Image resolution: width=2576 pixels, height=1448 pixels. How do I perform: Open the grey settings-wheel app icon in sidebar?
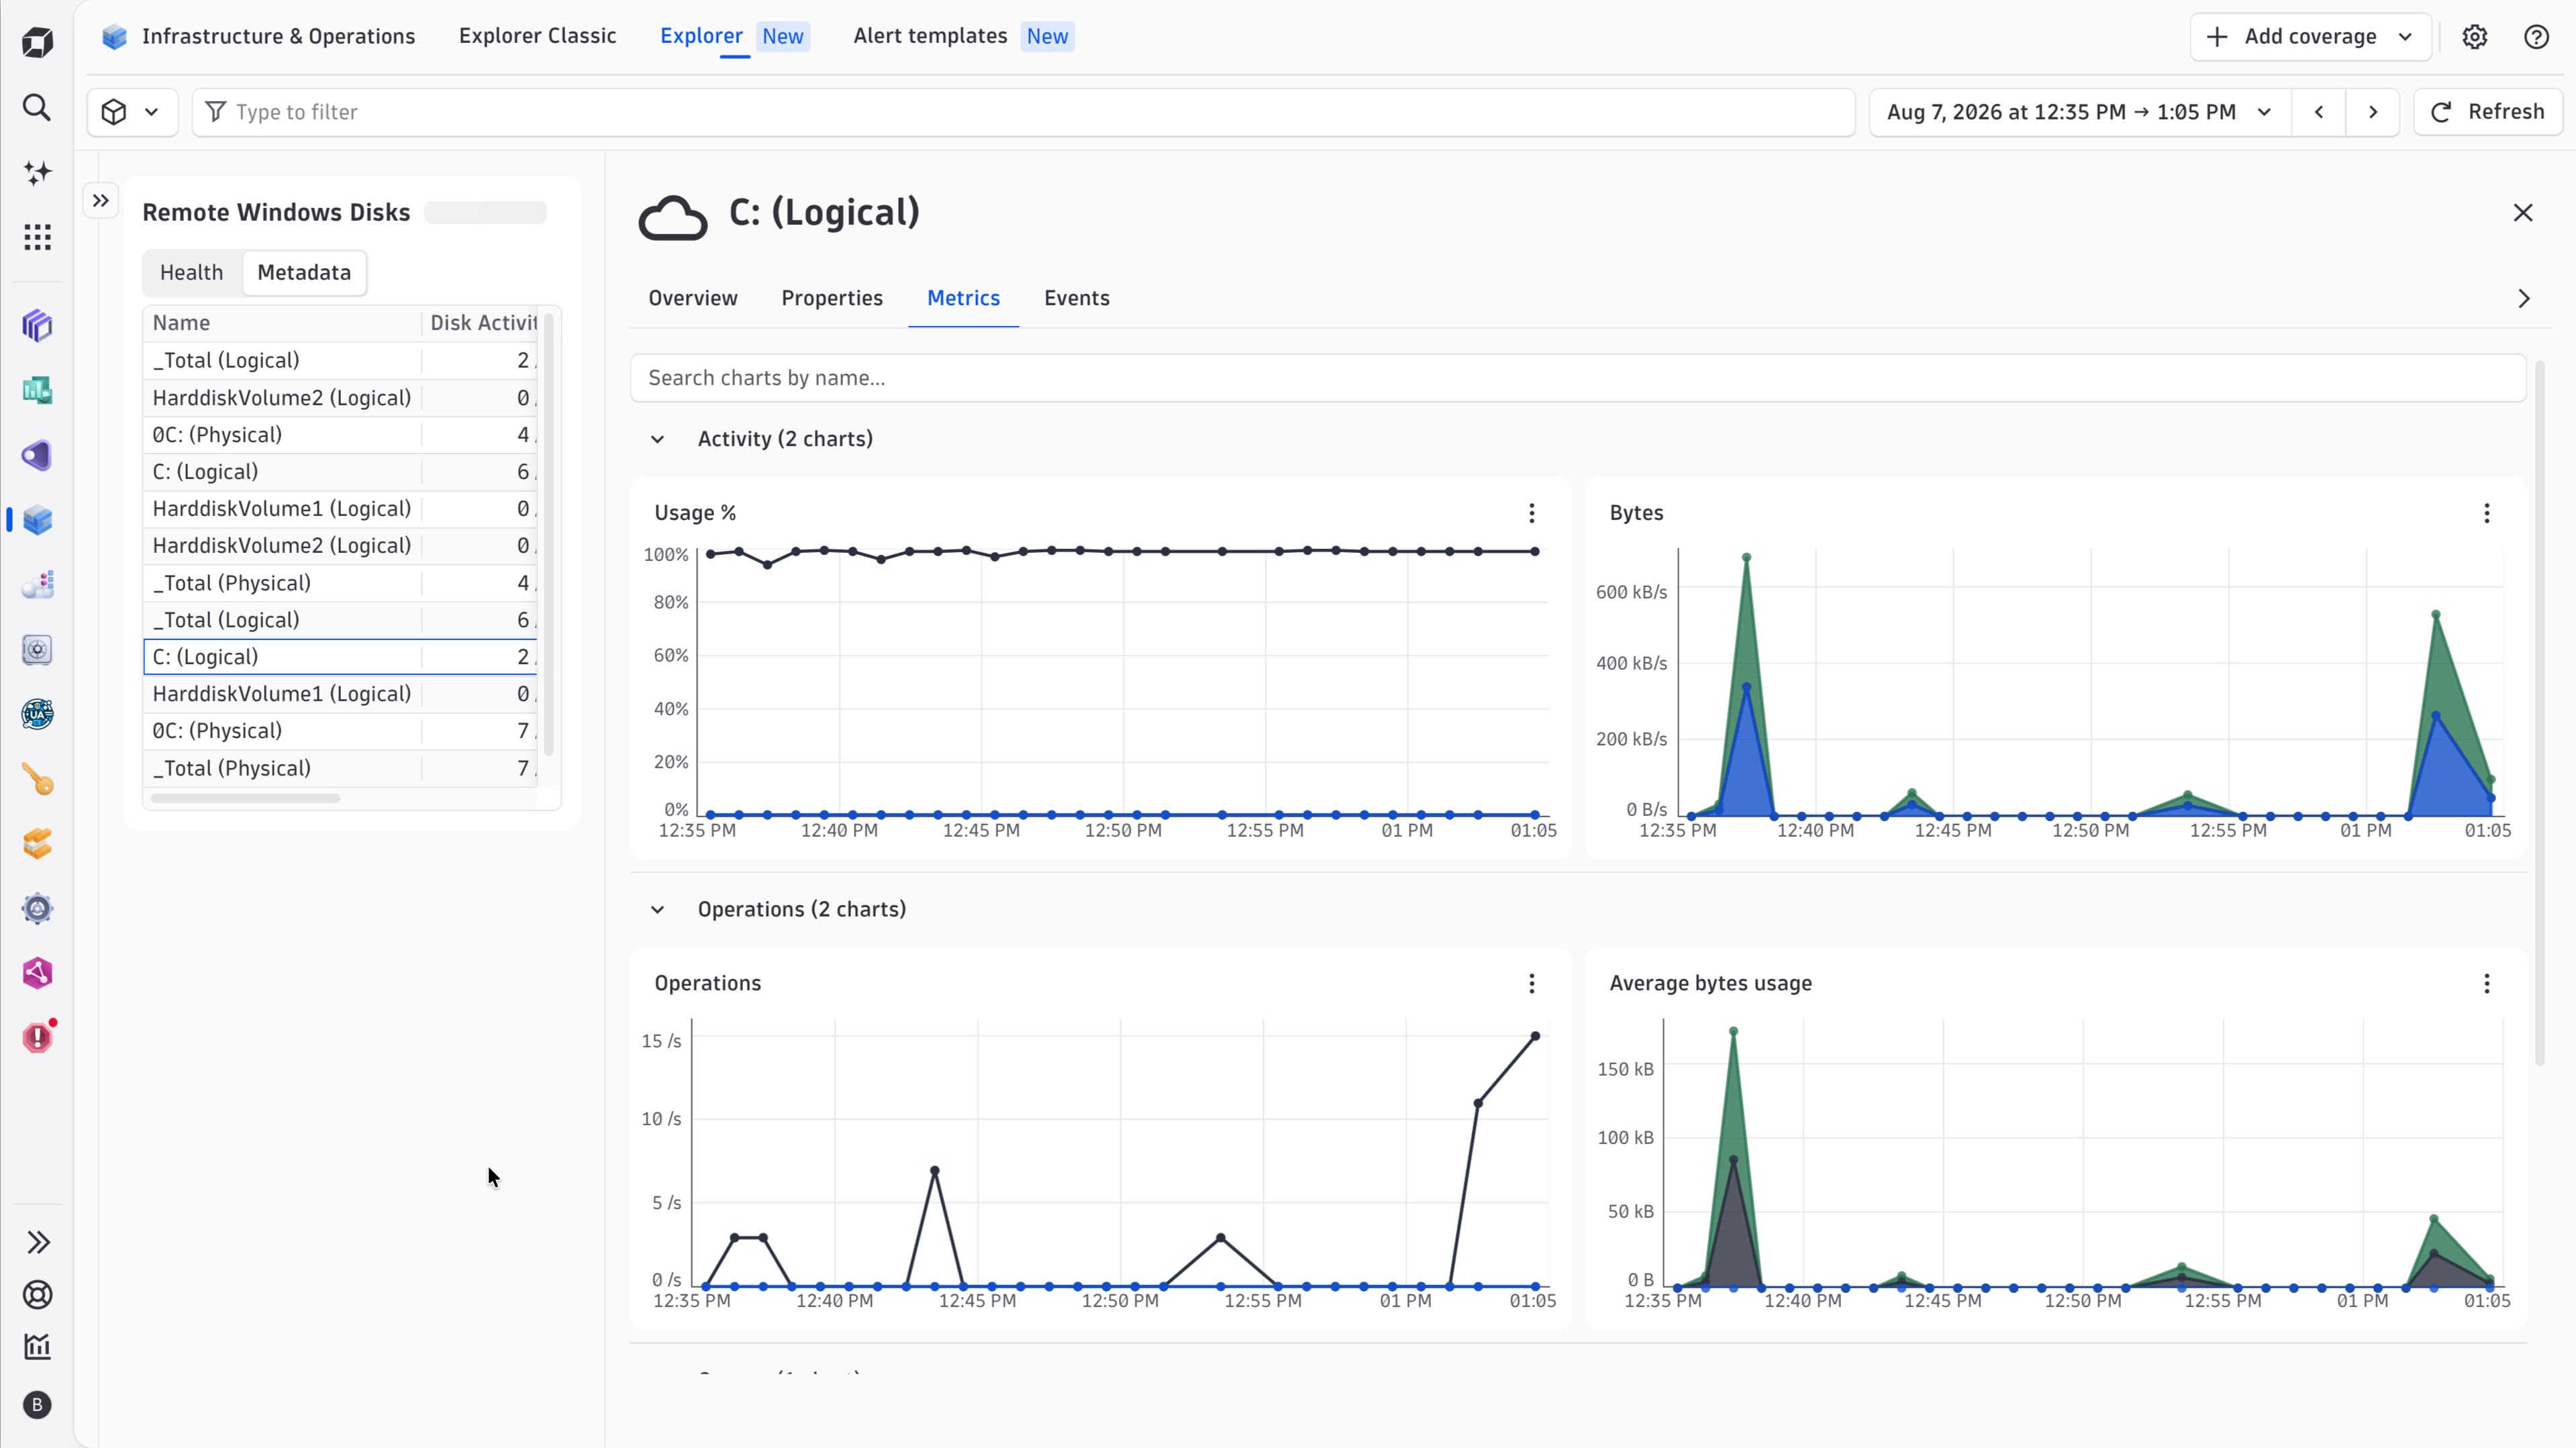click(x=37, y=909)
